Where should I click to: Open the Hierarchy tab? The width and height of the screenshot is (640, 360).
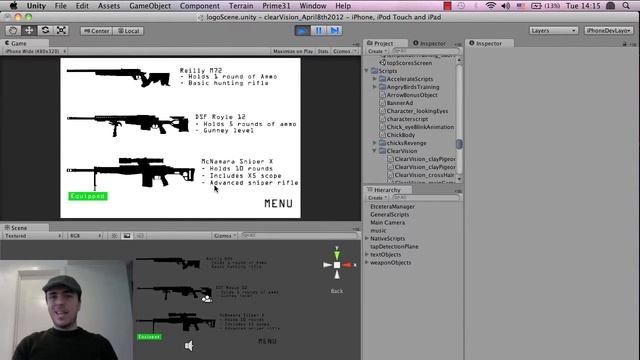pyautogui.click(x=387, y=190)
